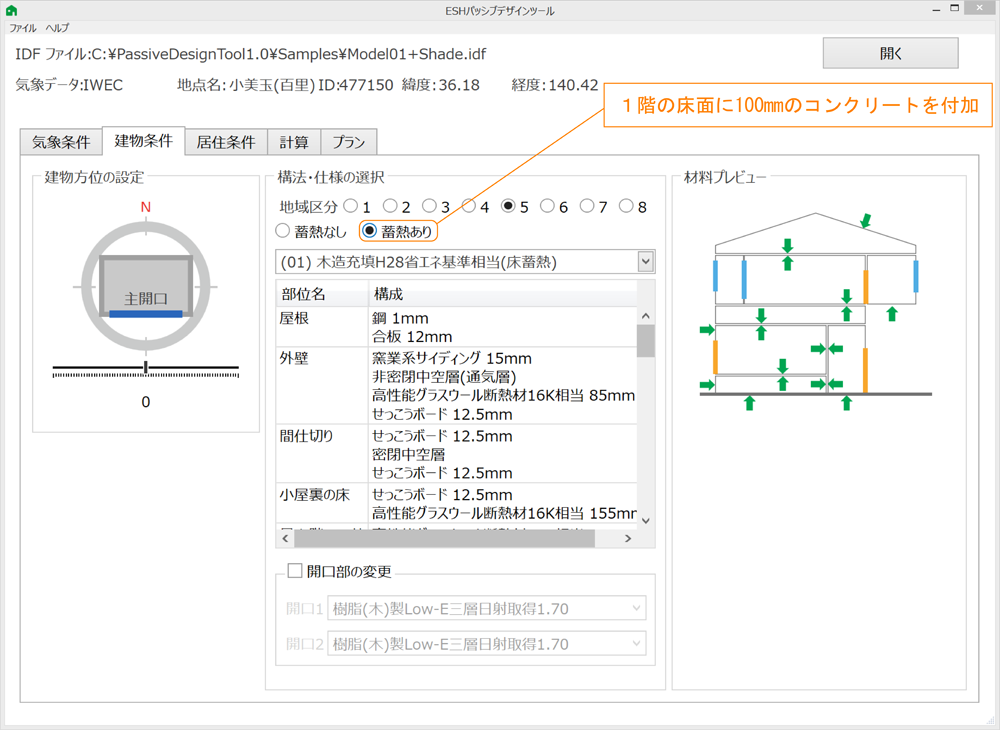Select 地域区分 radio button 6

coord(547,206)
